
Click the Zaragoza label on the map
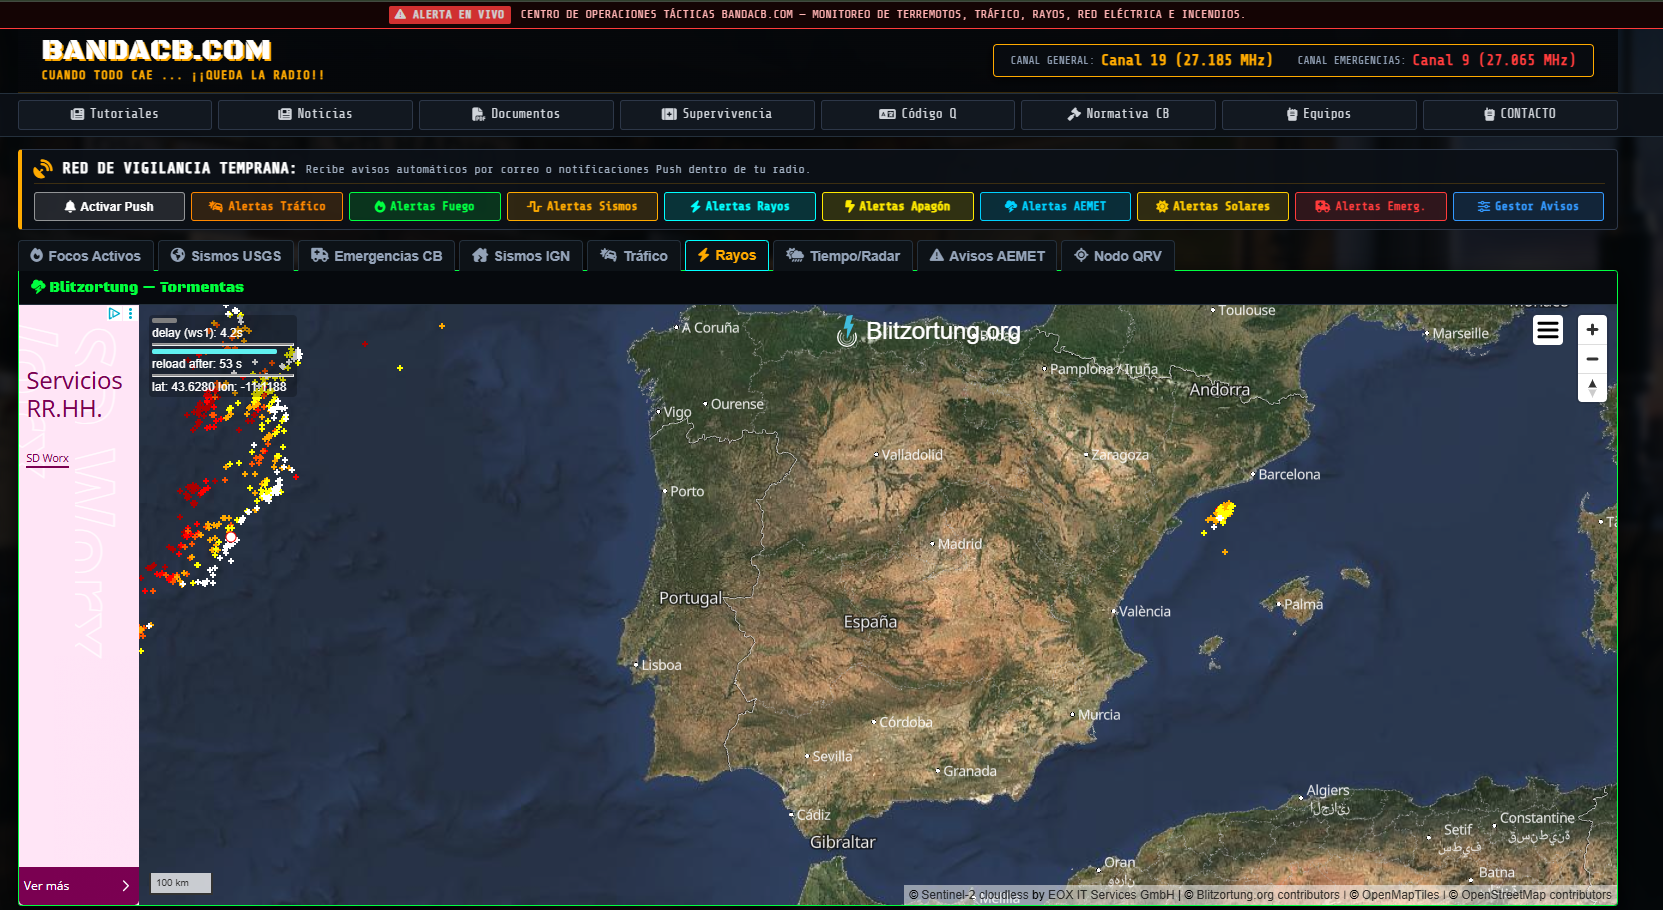point(1120,455)
